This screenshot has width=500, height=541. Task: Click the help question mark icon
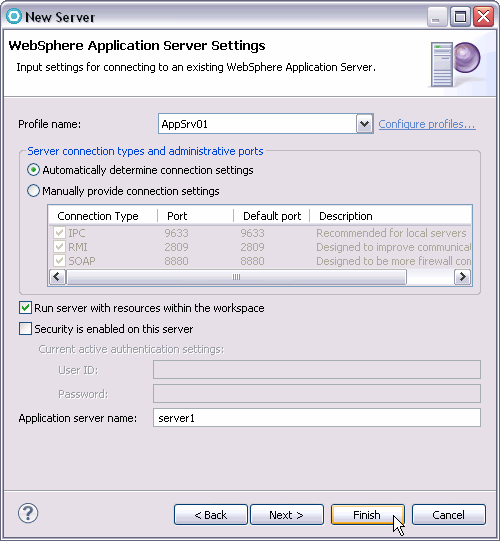point(28,513)
